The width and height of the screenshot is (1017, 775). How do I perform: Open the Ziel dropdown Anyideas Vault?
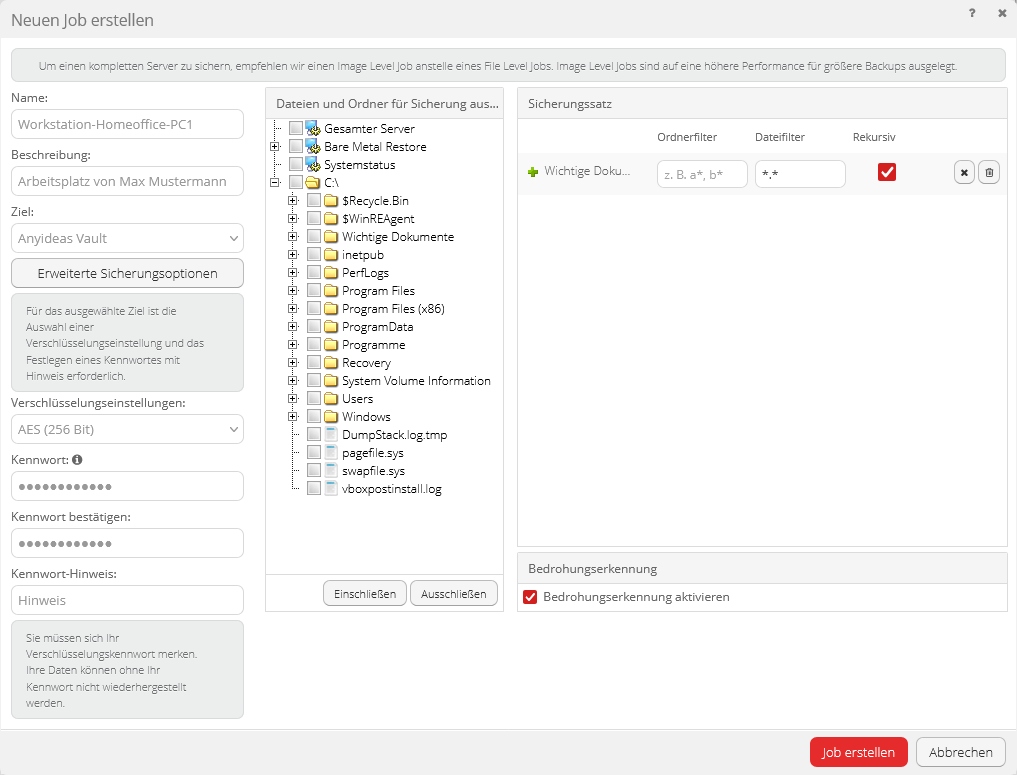[x=127, y=238]
